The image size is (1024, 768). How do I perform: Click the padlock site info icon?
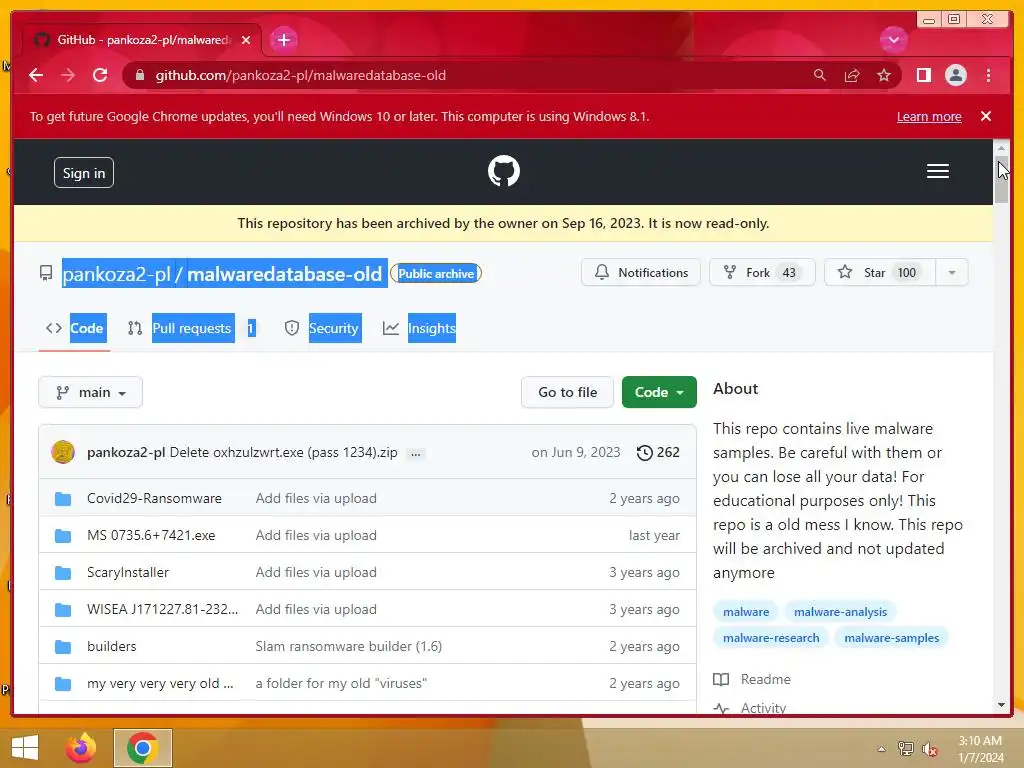coord(139,75)
